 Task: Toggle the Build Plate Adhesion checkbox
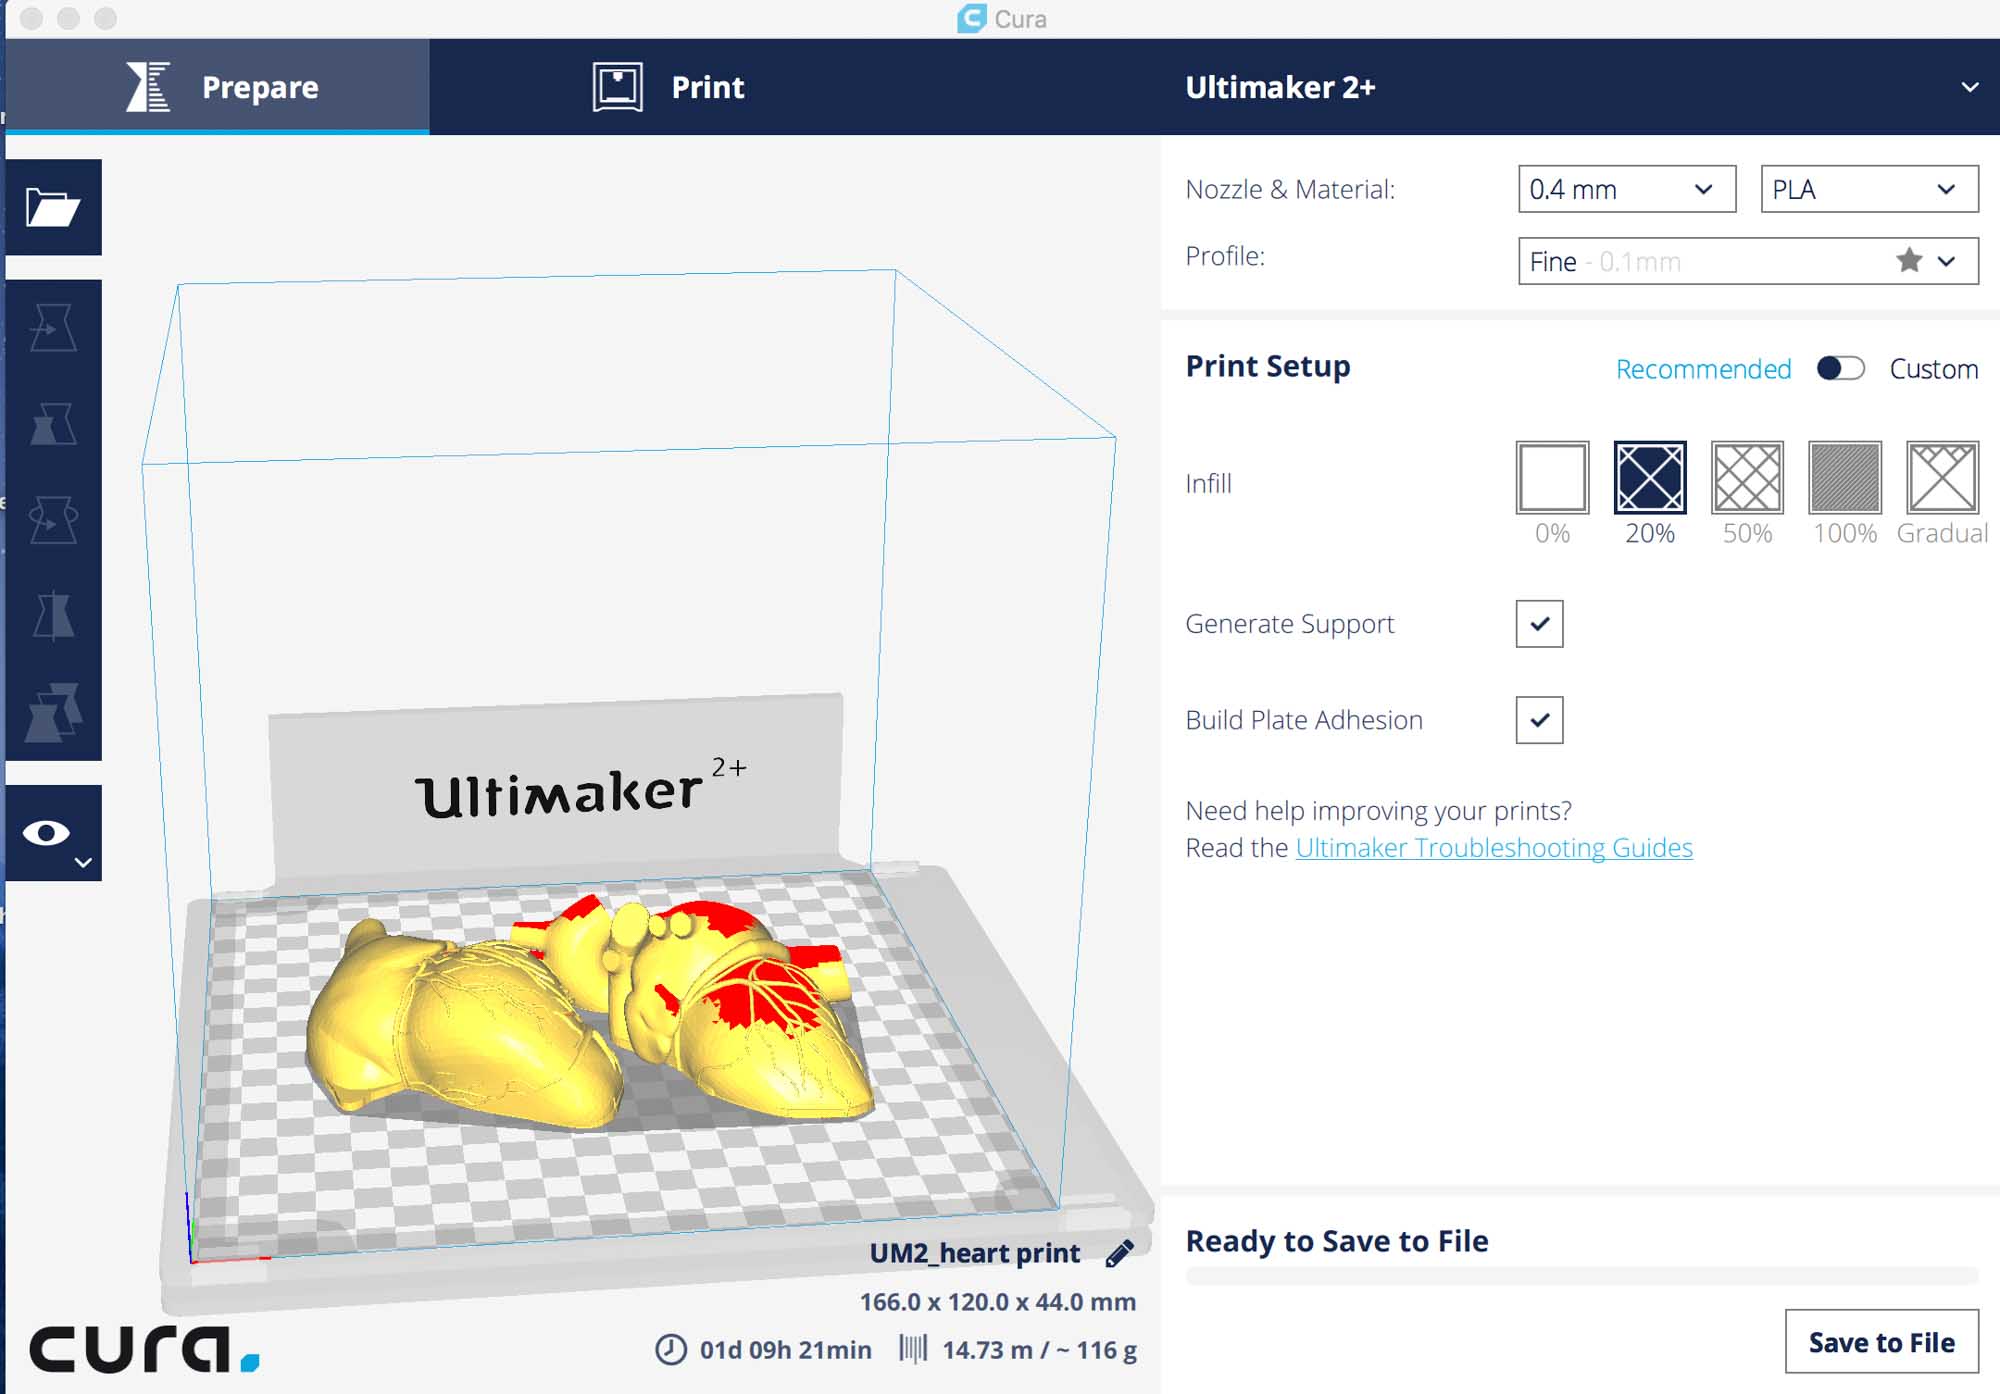pos(1539,720)
